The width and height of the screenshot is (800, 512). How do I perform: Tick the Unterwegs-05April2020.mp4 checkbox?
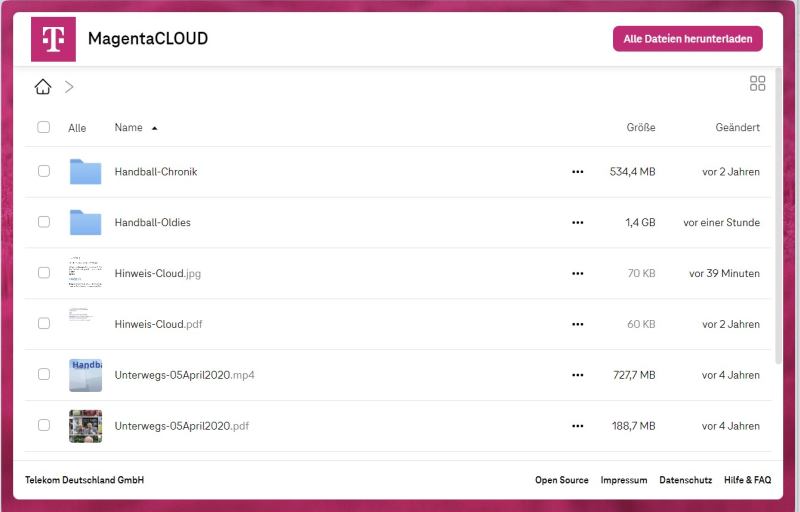(x=44, y=374)
